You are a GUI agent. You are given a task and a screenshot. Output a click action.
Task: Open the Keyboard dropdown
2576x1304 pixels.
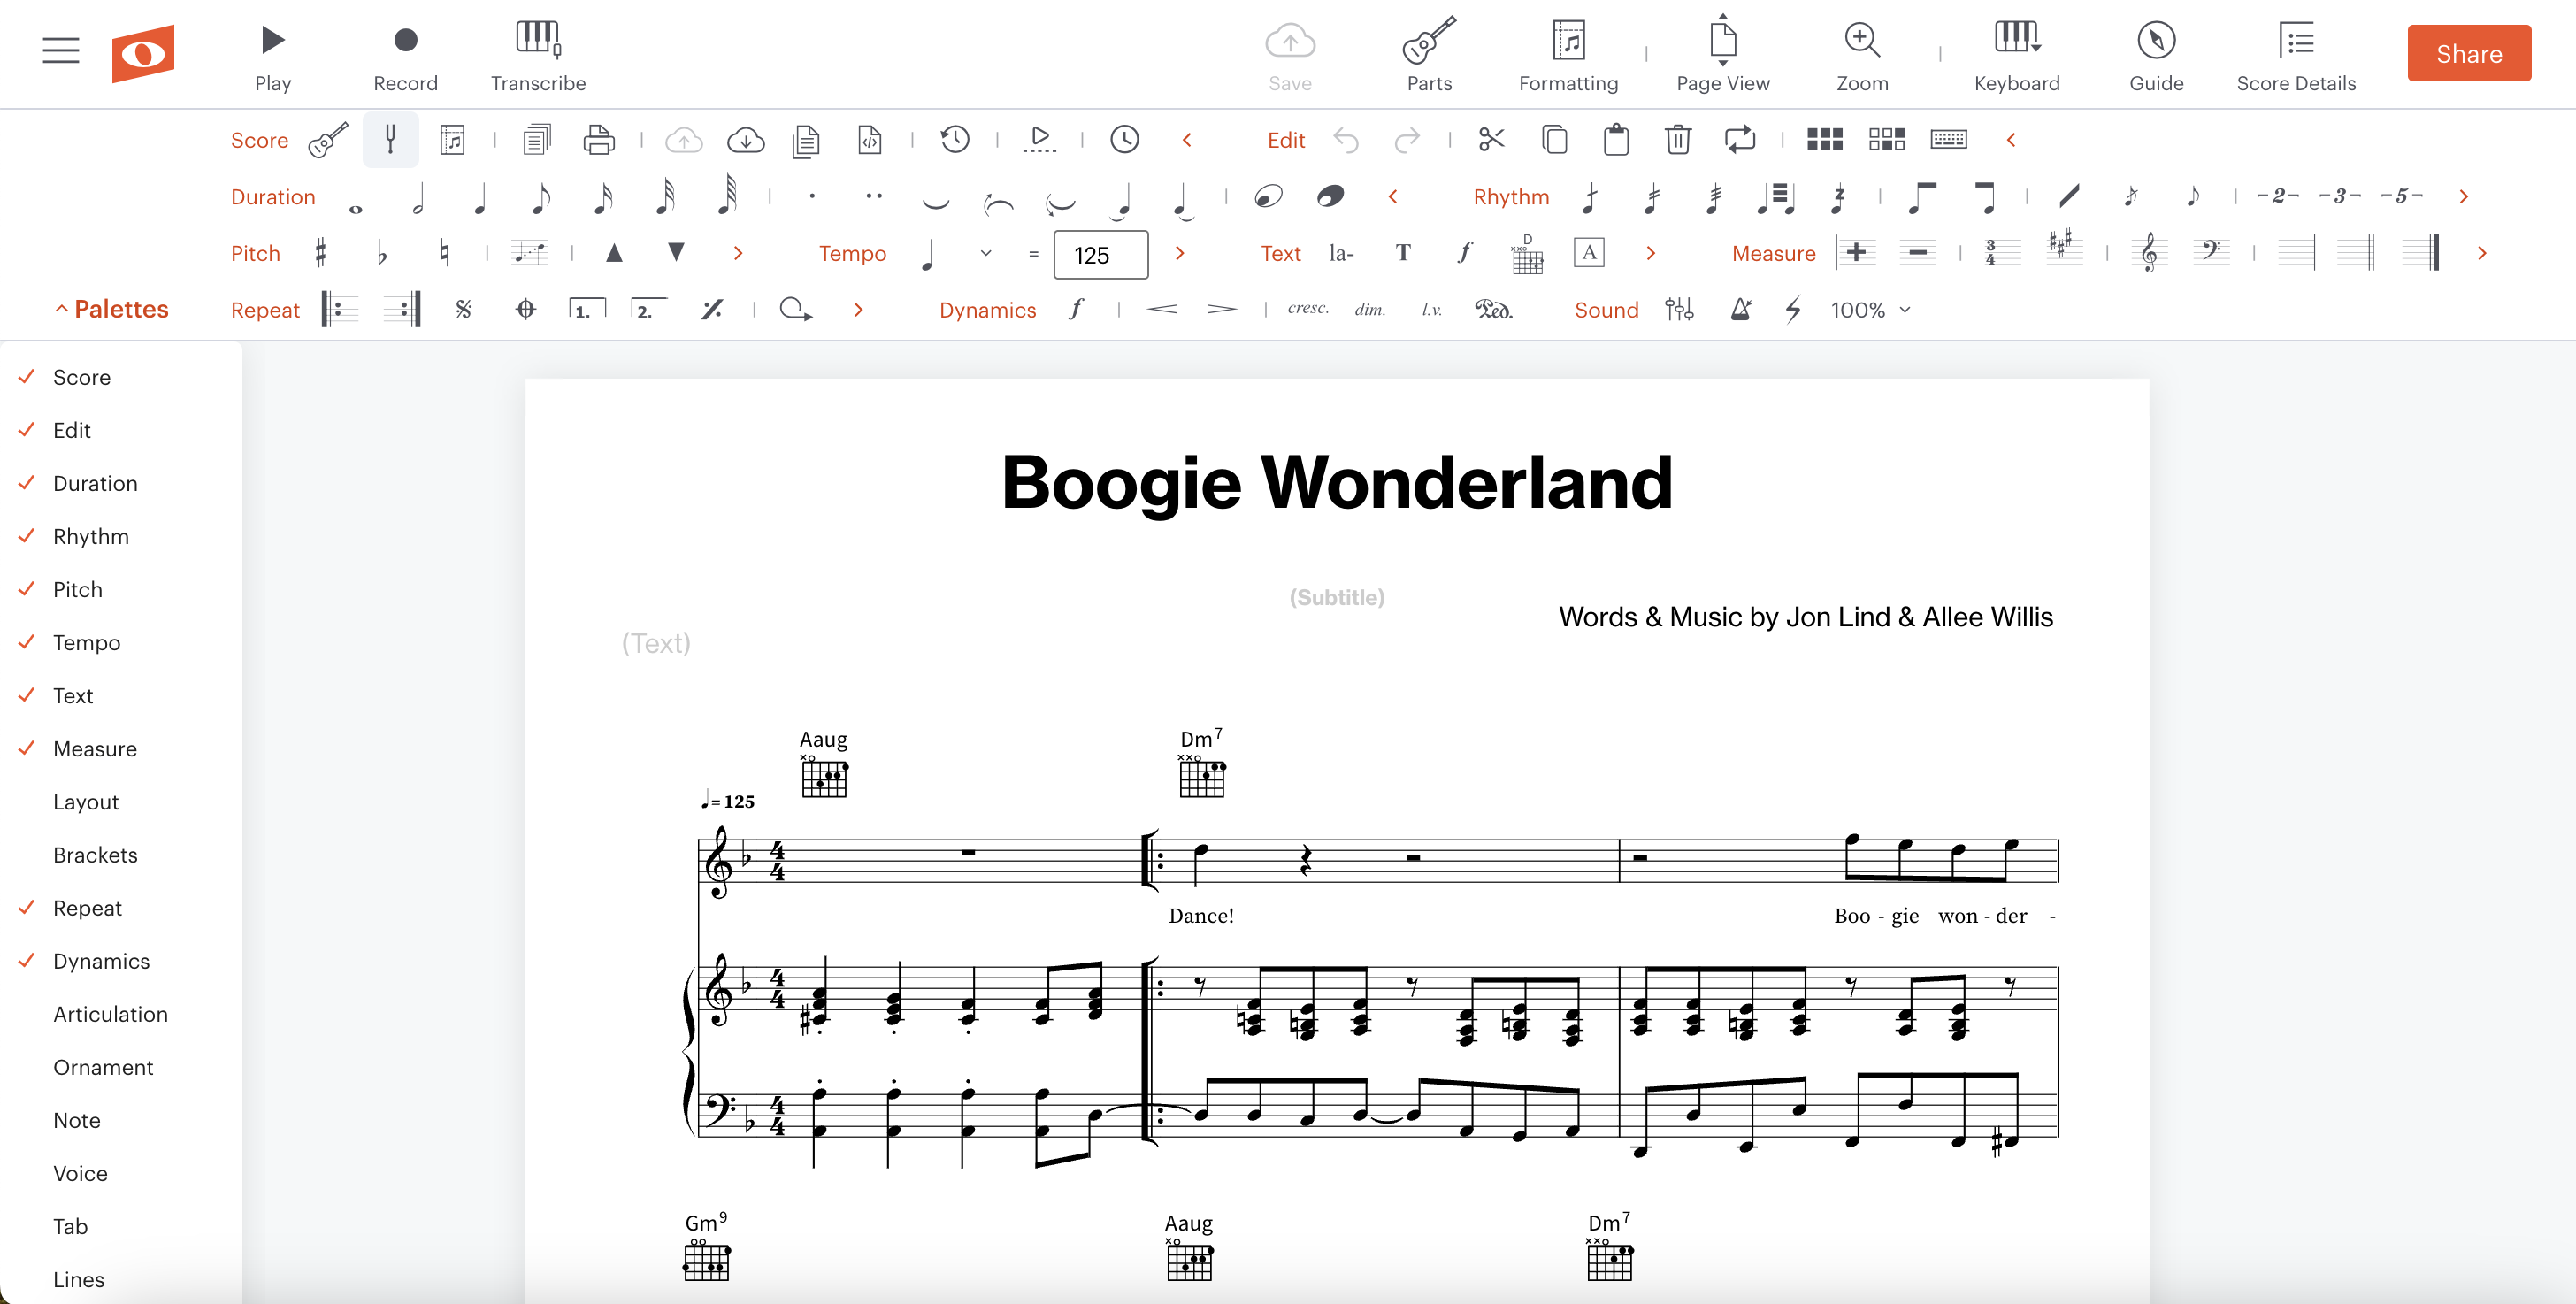pyautogui.click(x=2016, y=56)
